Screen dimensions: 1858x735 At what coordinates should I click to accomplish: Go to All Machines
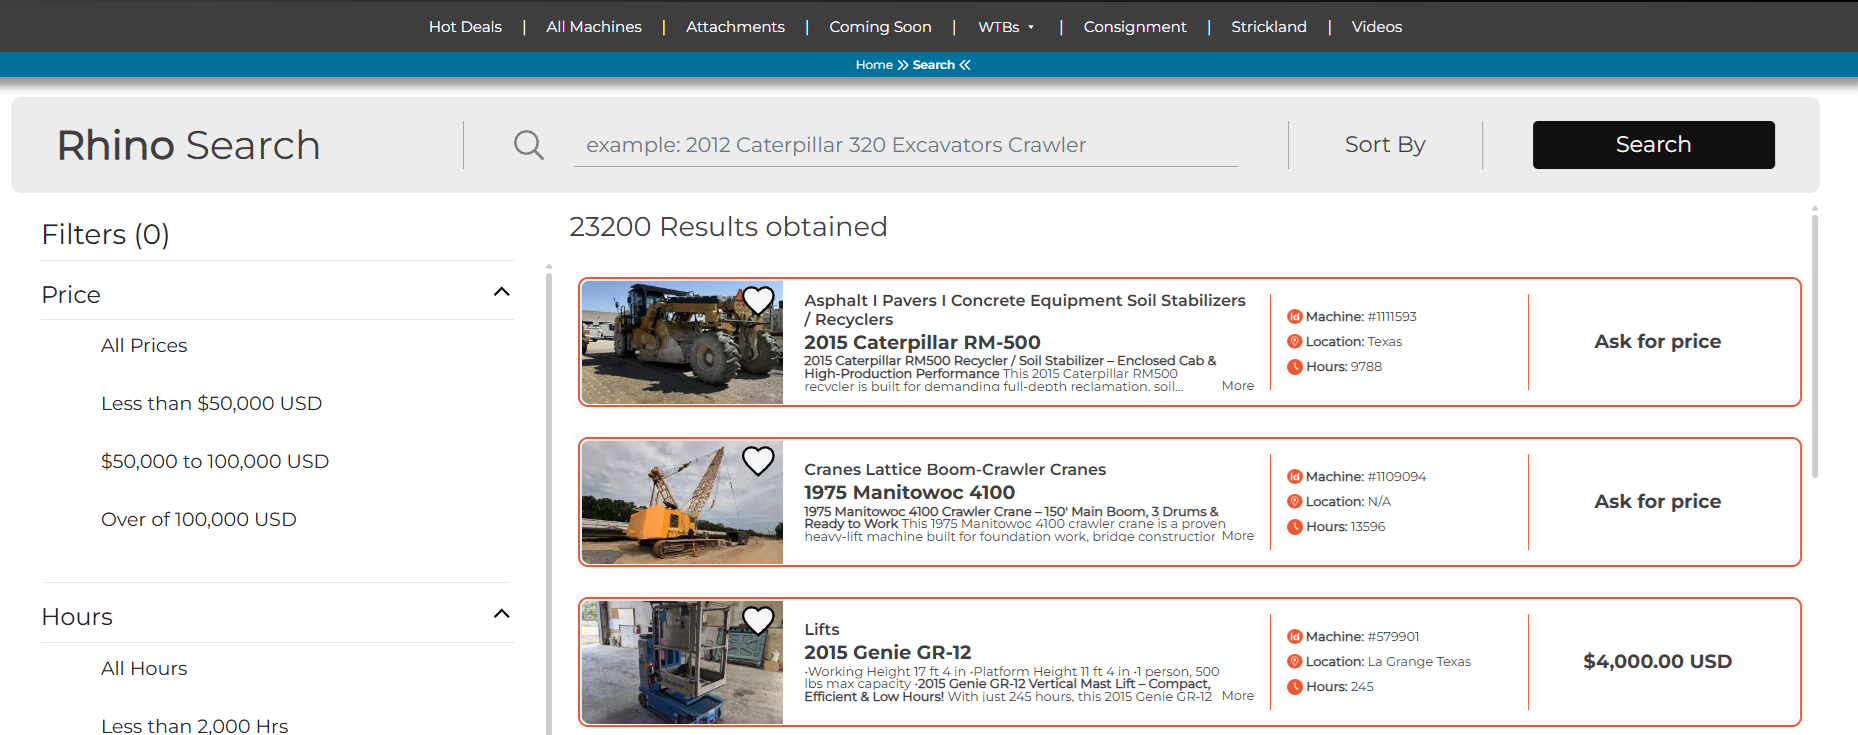tap(594, 27)
